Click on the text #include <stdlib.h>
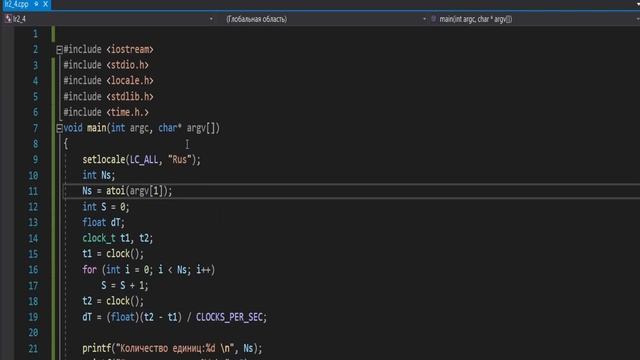 tap(109, 97)
